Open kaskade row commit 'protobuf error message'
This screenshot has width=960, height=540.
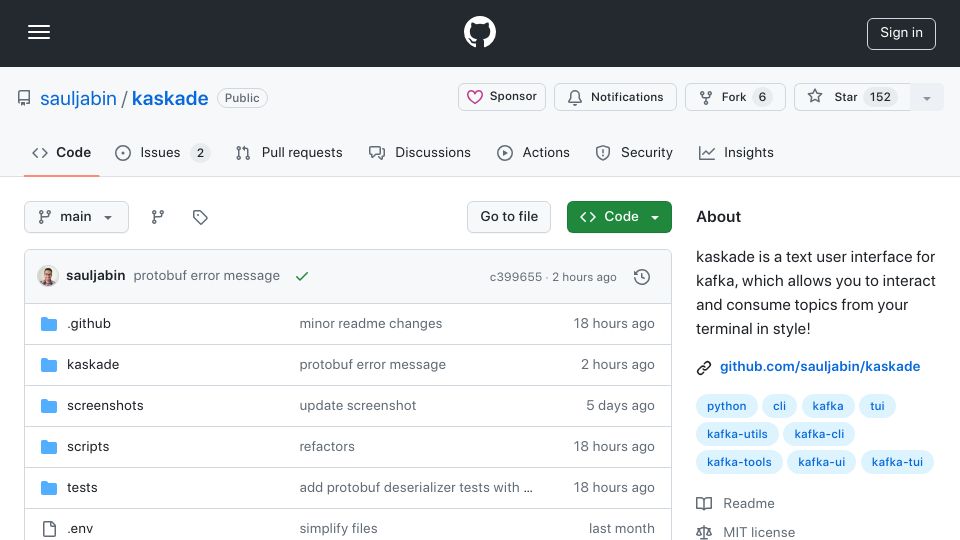pos(372,364)
